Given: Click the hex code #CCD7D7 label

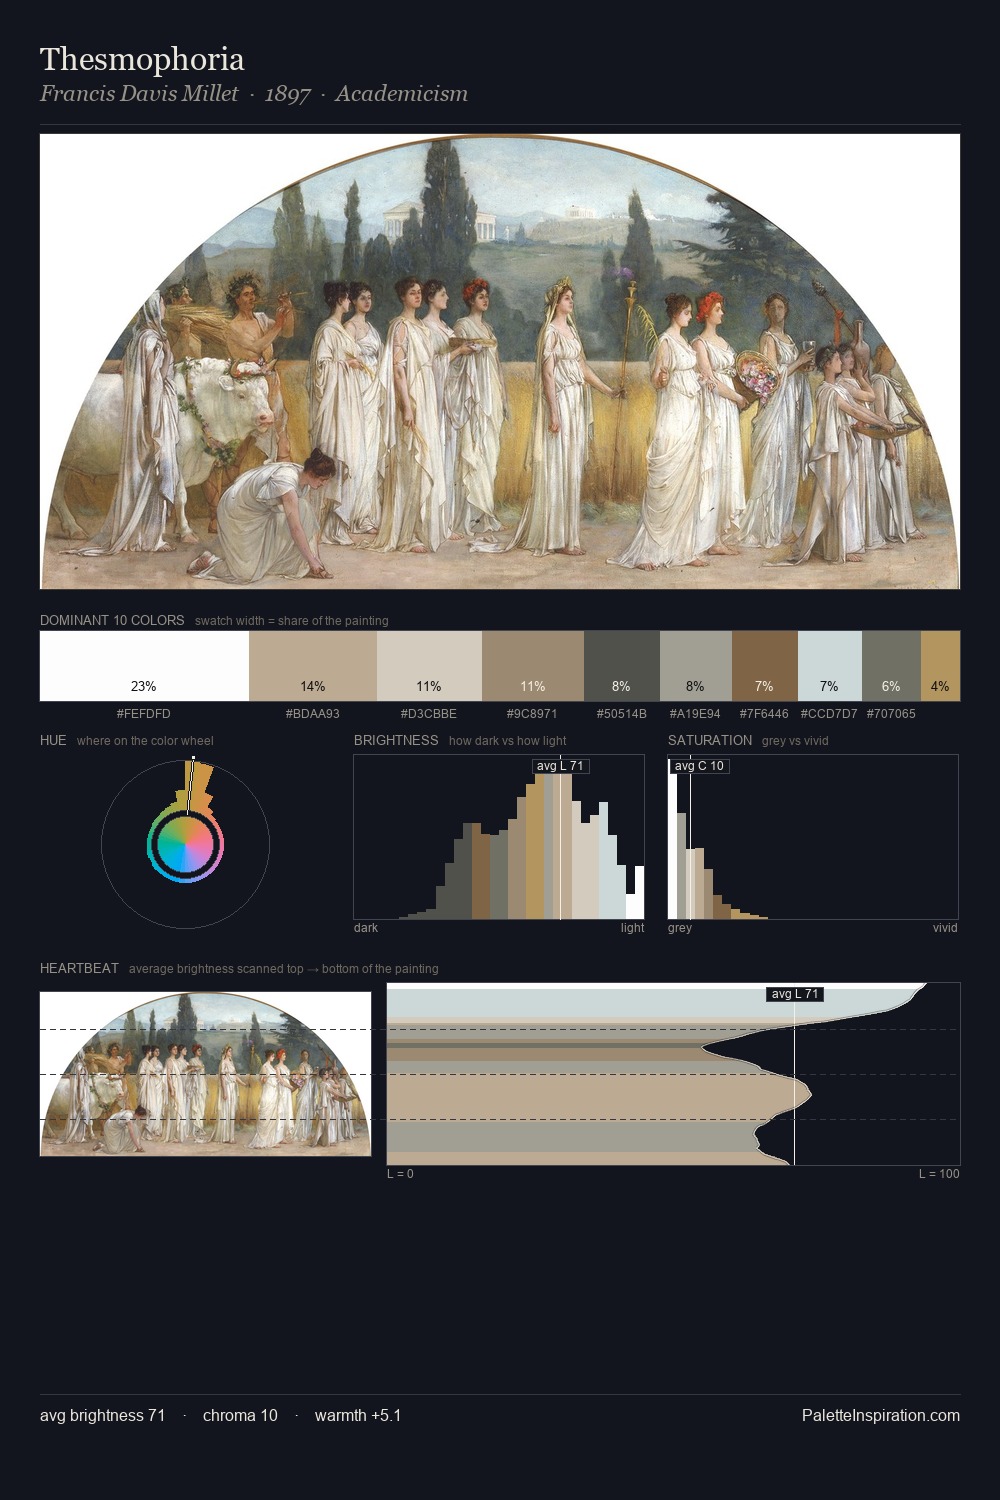Looking at the screenshot, I should click(x=829, y=714).
